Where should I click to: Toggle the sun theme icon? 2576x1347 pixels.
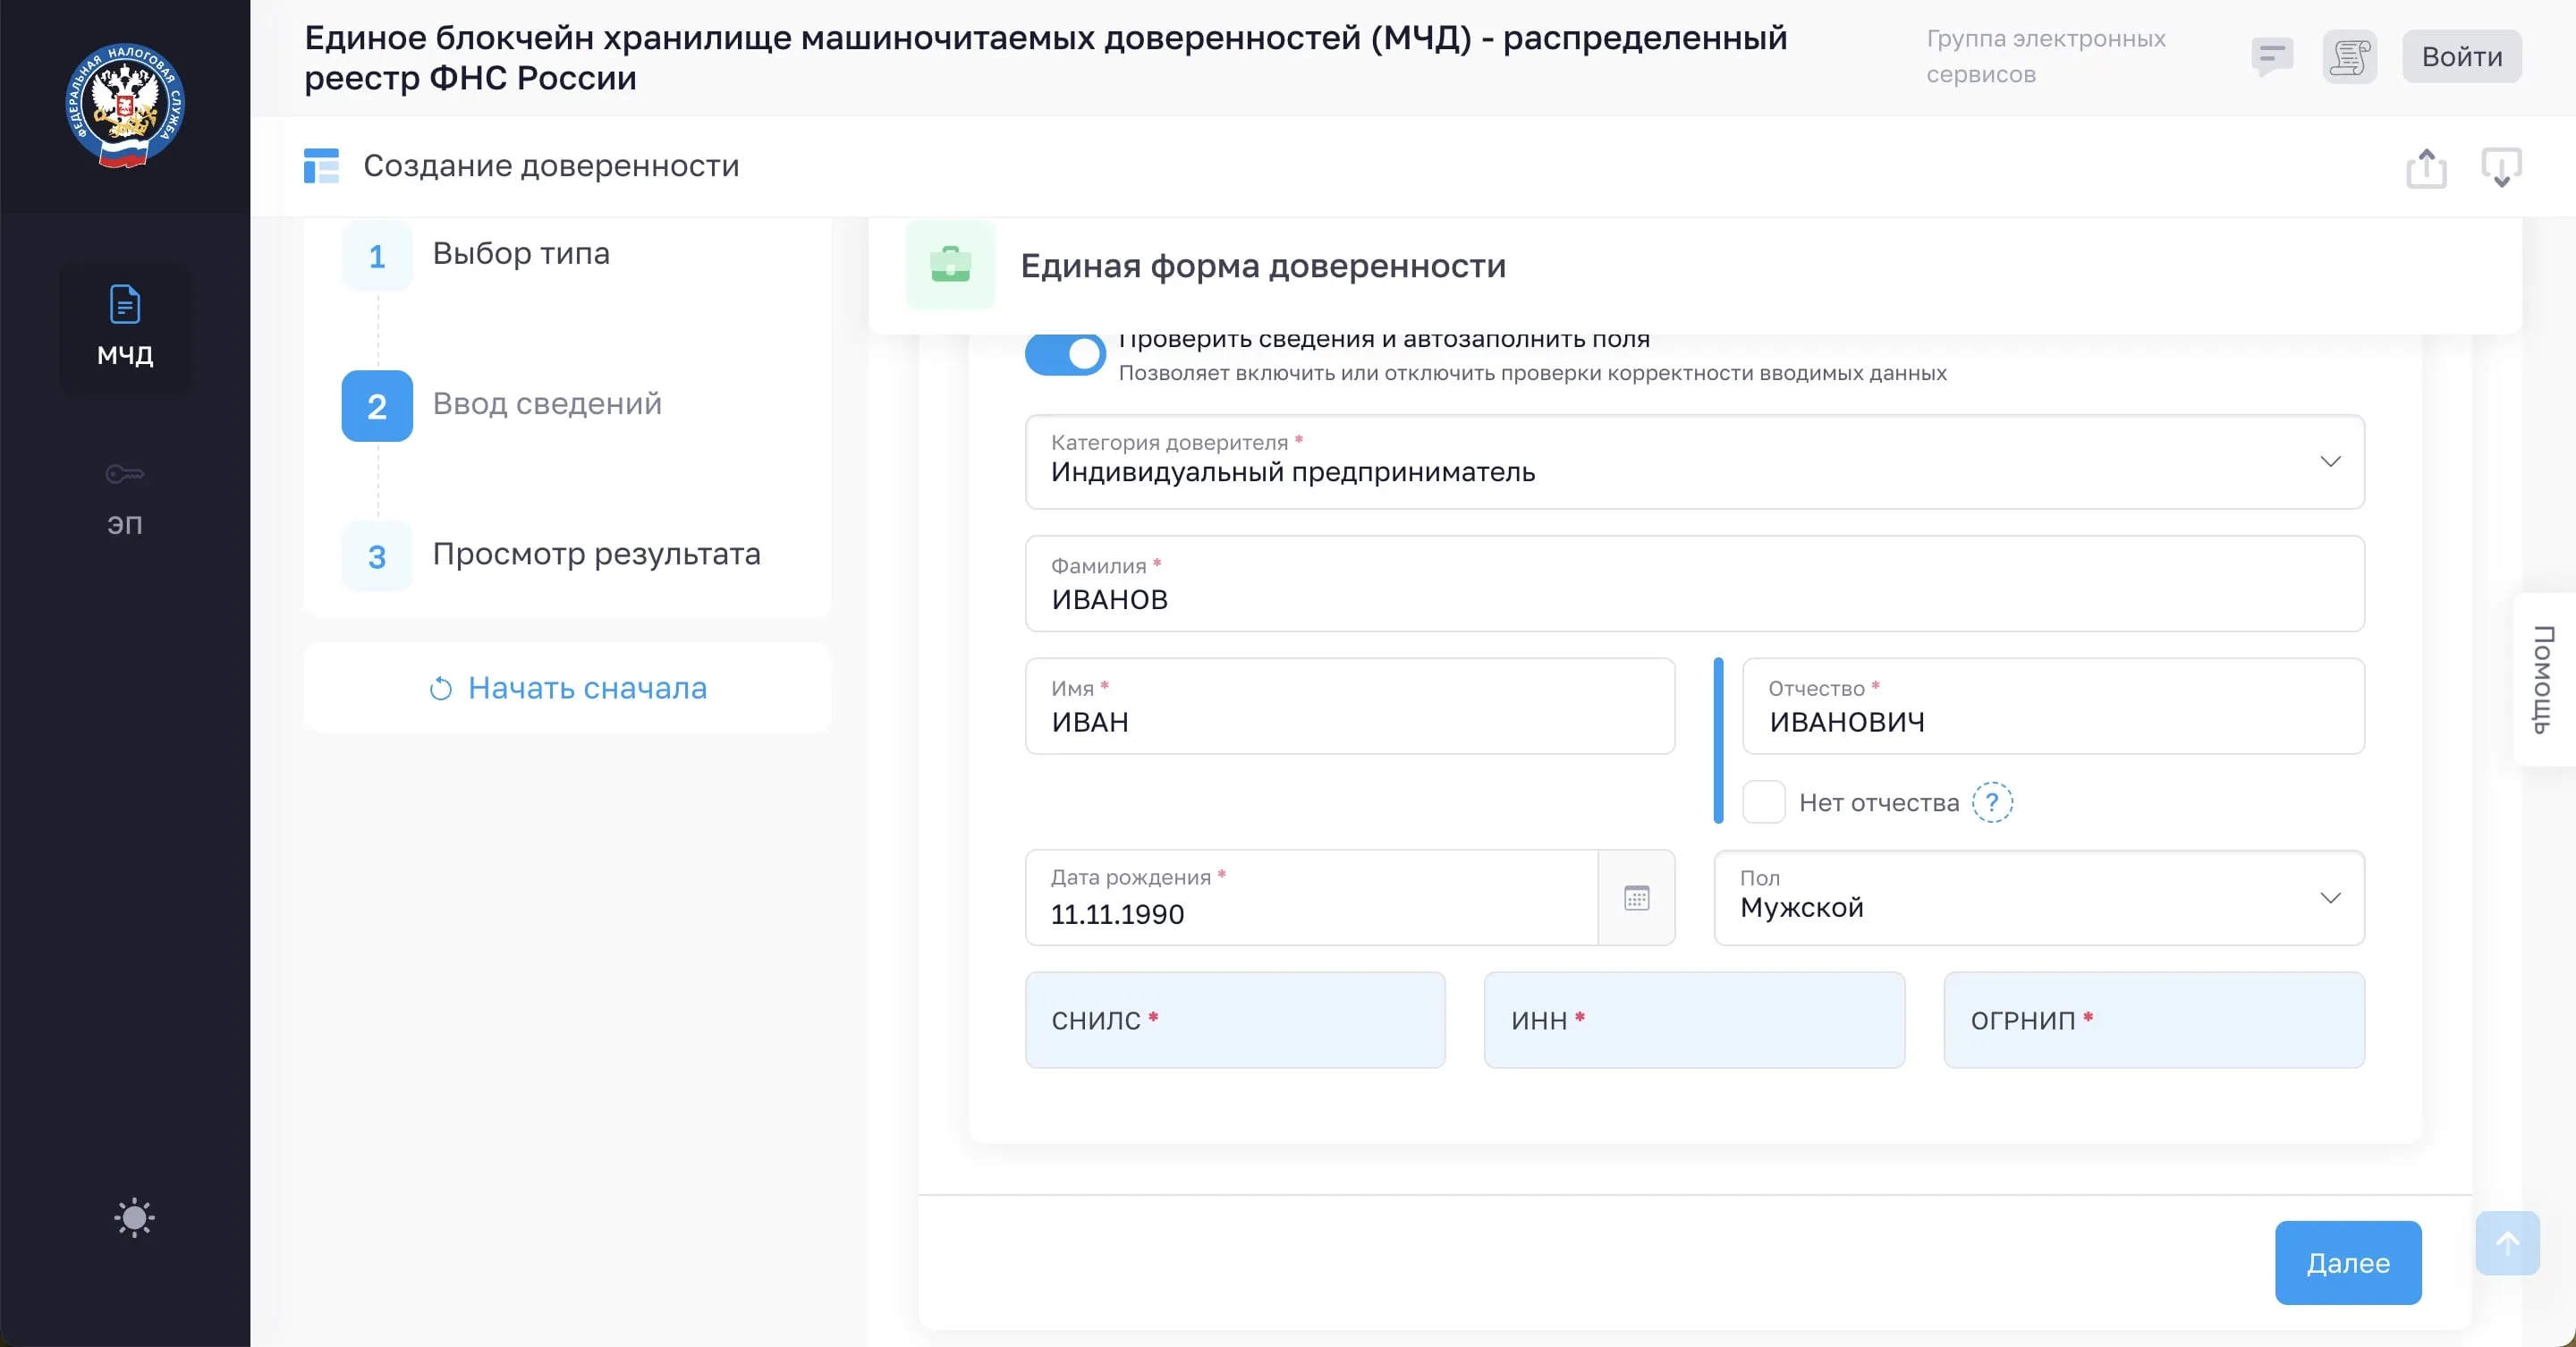point(134,1217)
